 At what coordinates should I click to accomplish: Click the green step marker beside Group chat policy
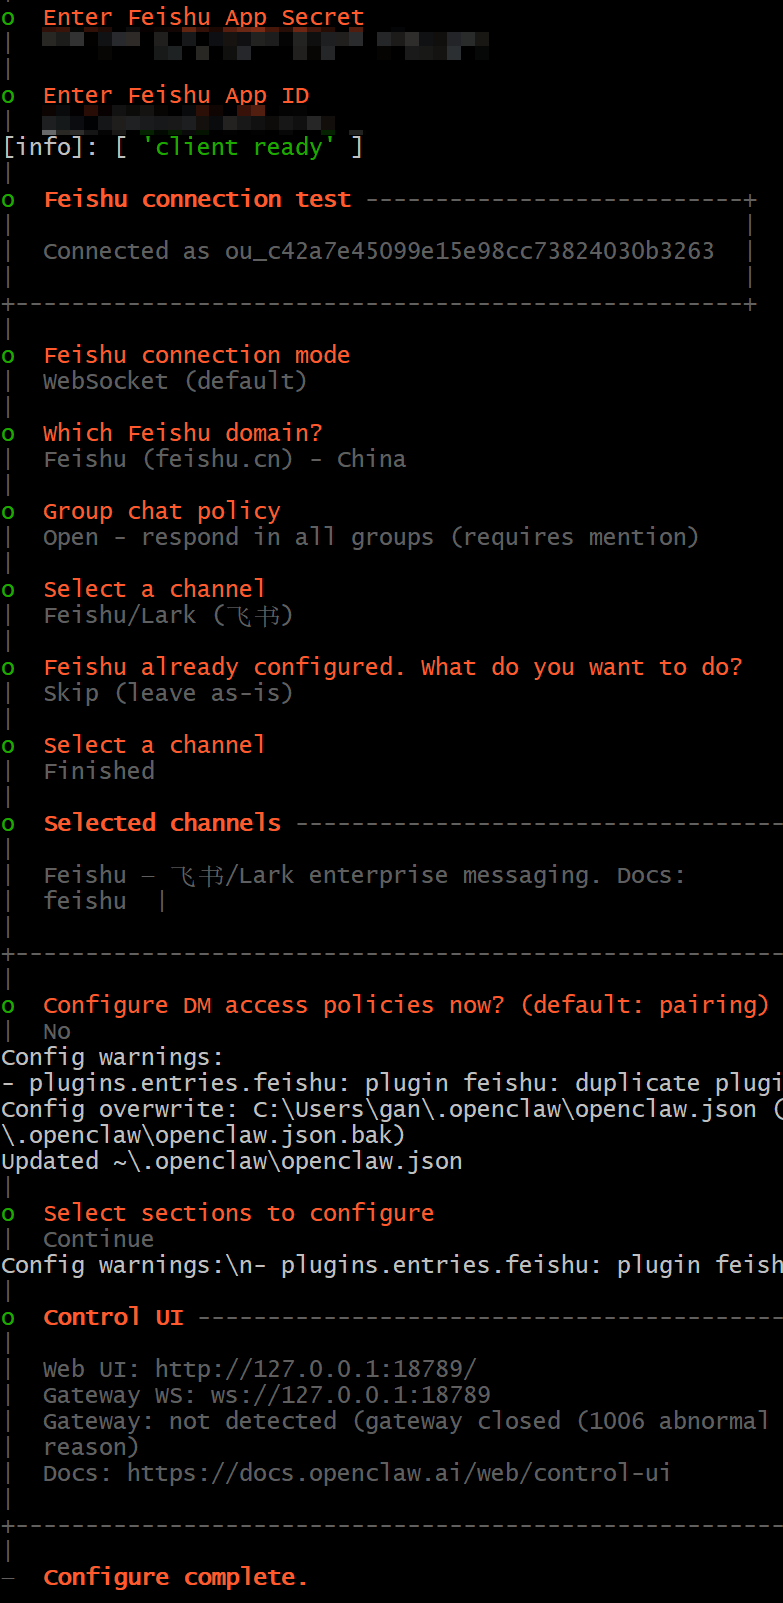click(8, 512)
